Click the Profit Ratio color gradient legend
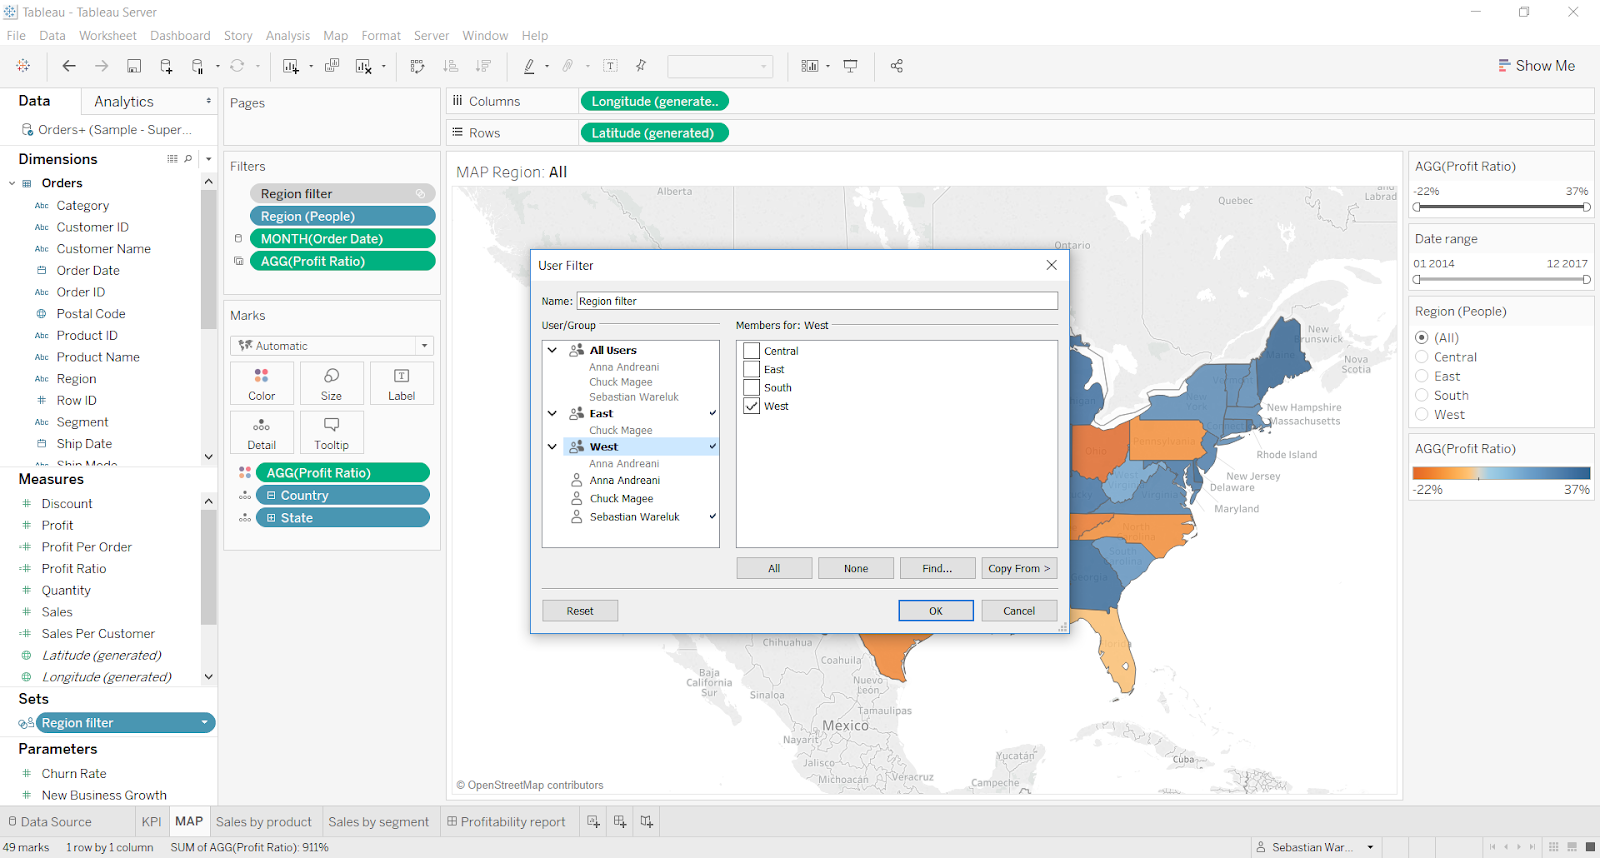 click(1500, 473)
